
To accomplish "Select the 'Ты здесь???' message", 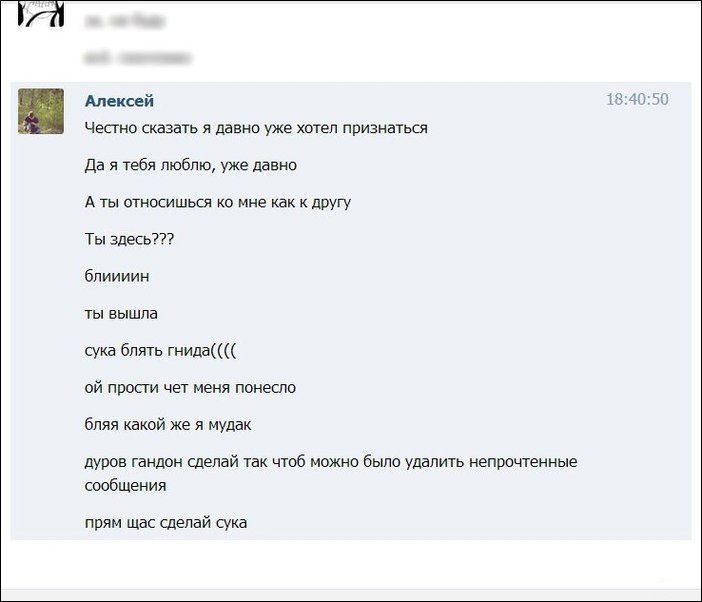I will tap(129, 239).
